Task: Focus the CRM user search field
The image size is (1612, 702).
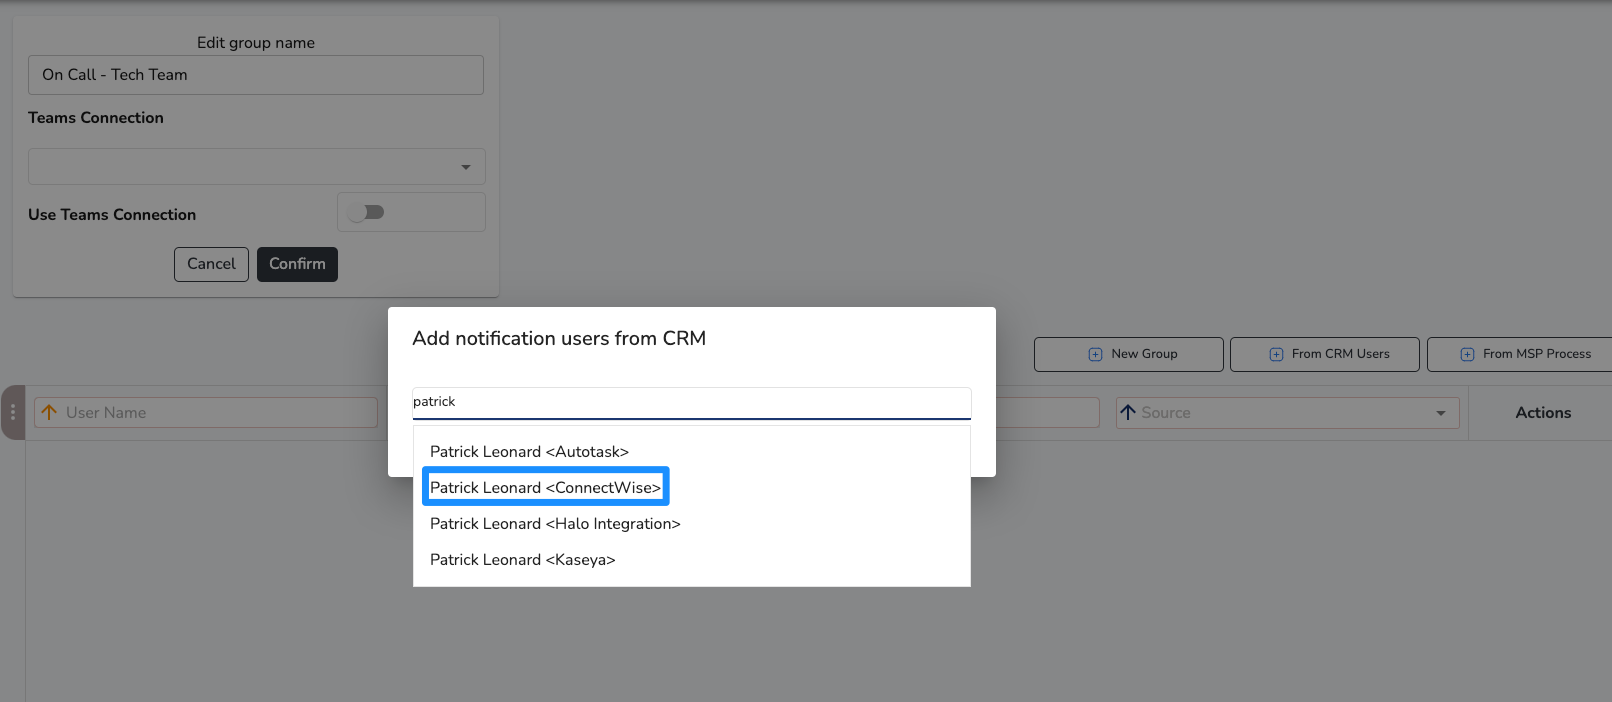Action: tap(692, 402)
